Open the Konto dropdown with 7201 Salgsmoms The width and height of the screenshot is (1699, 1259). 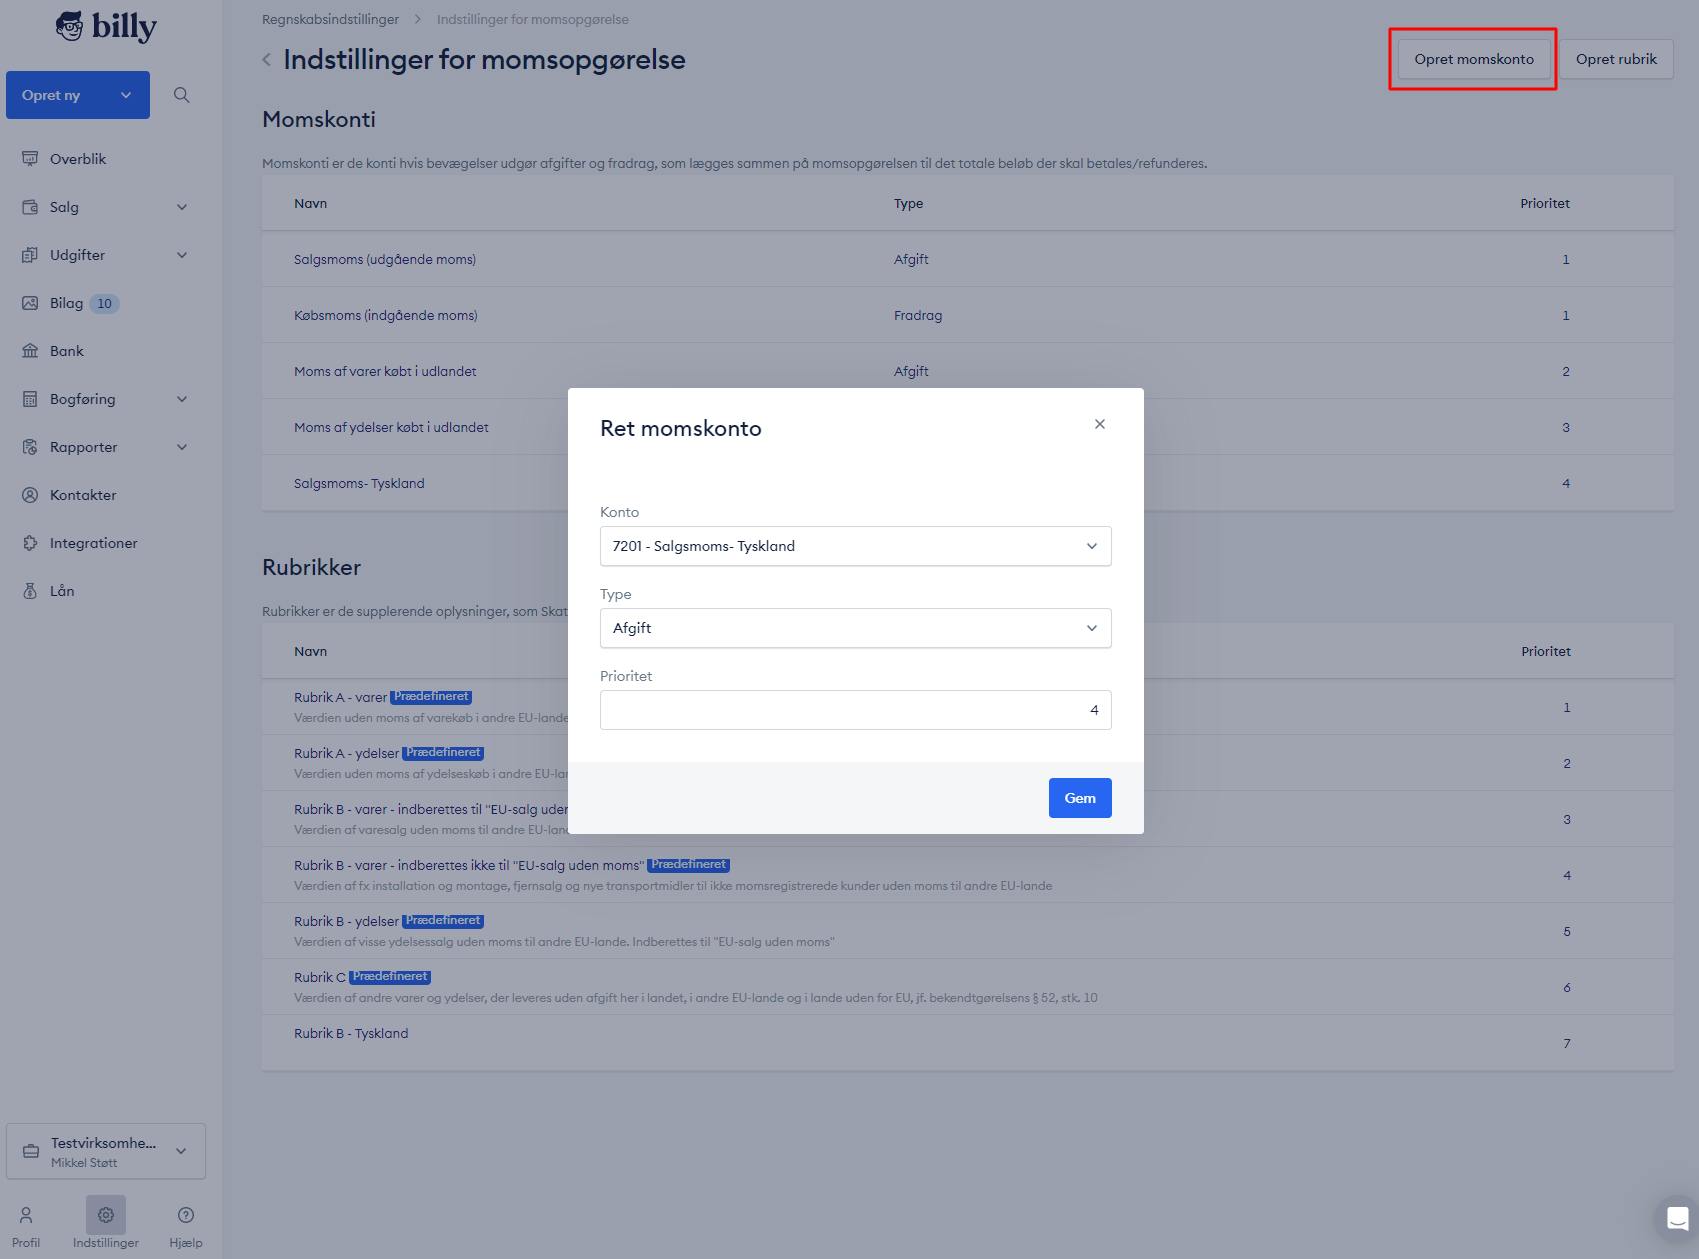point(856,546)
